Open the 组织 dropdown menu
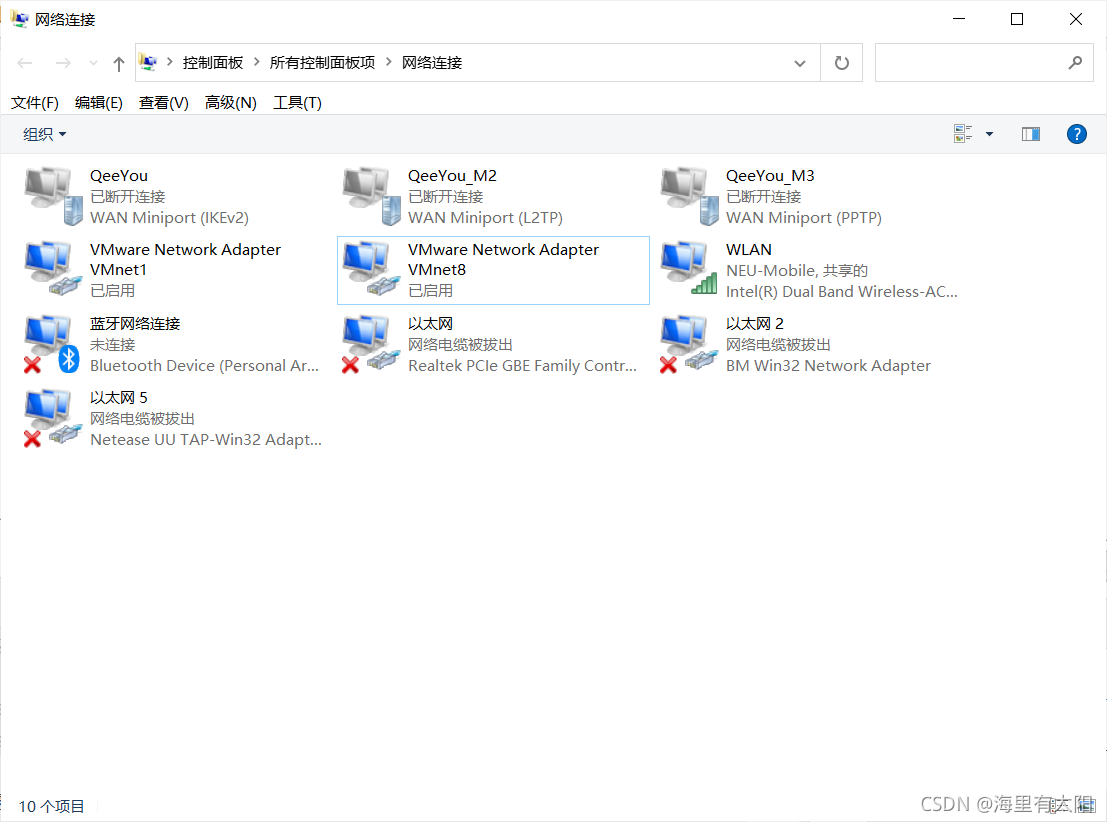The width and height of the screenshot is (1107, 822). (x=44, y=134)
